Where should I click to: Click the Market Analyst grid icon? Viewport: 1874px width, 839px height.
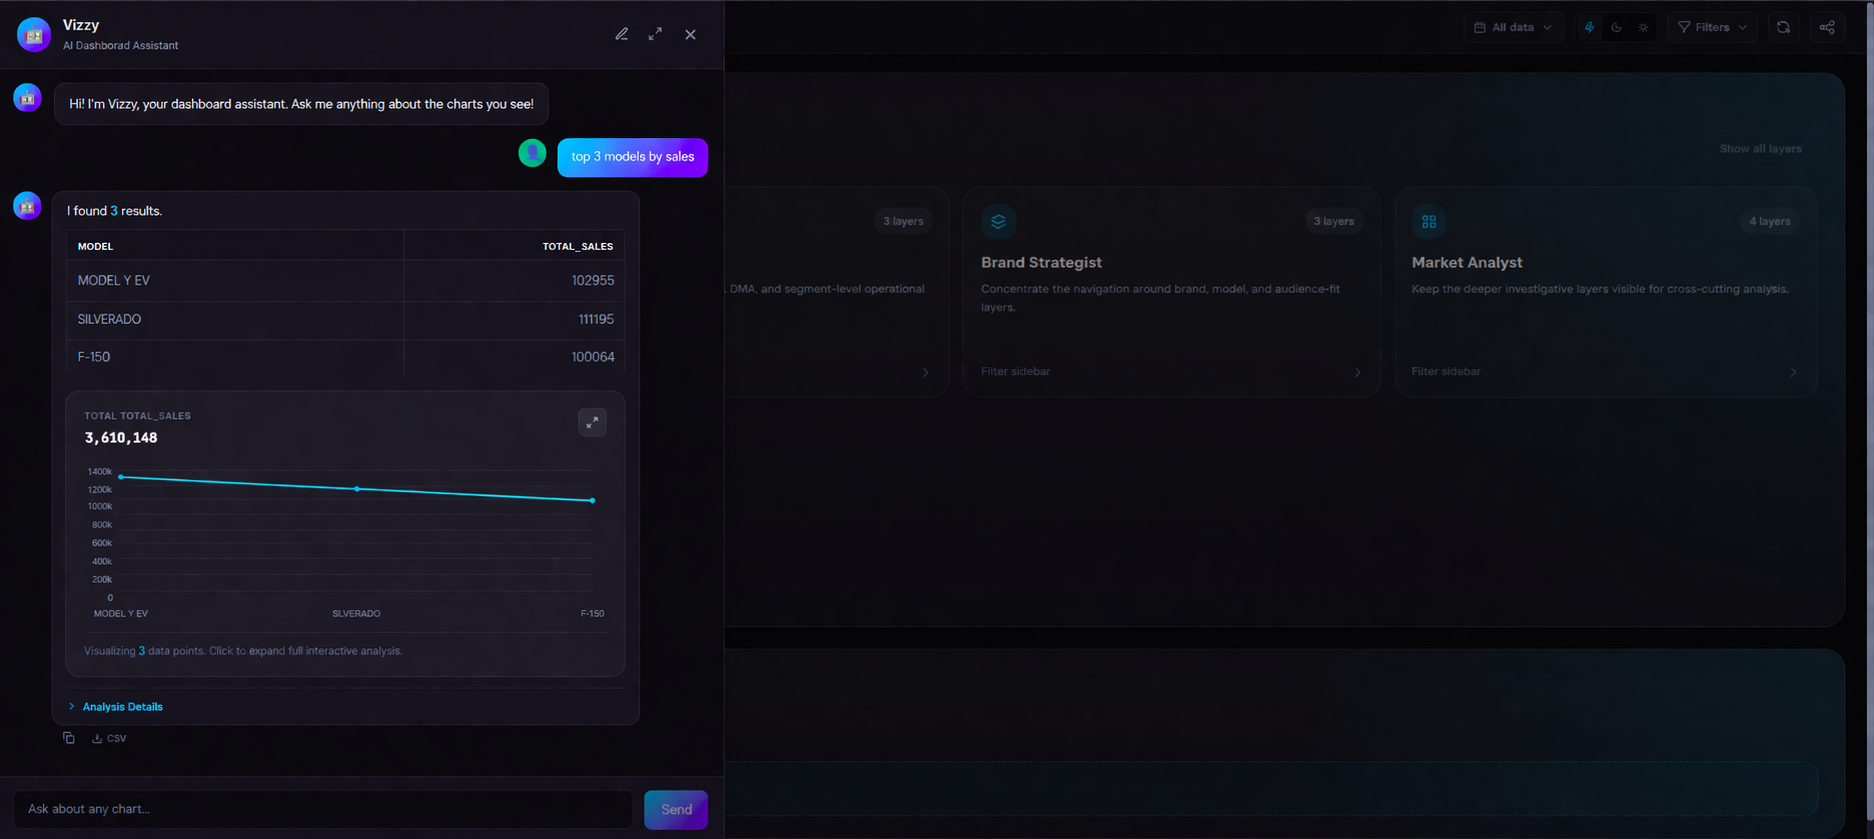[1428, 222]
